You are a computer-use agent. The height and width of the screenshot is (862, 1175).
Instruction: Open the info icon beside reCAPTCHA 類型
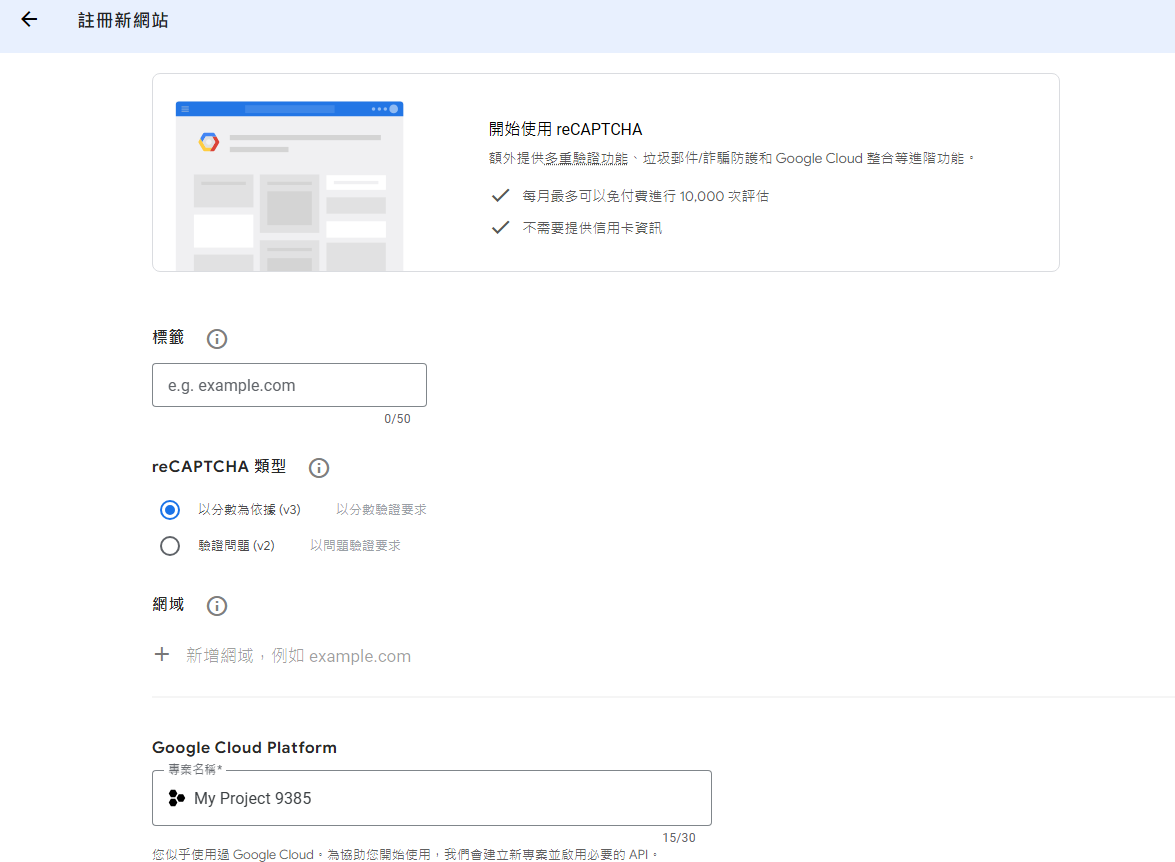pyautogui.click(x=318, y=467)
